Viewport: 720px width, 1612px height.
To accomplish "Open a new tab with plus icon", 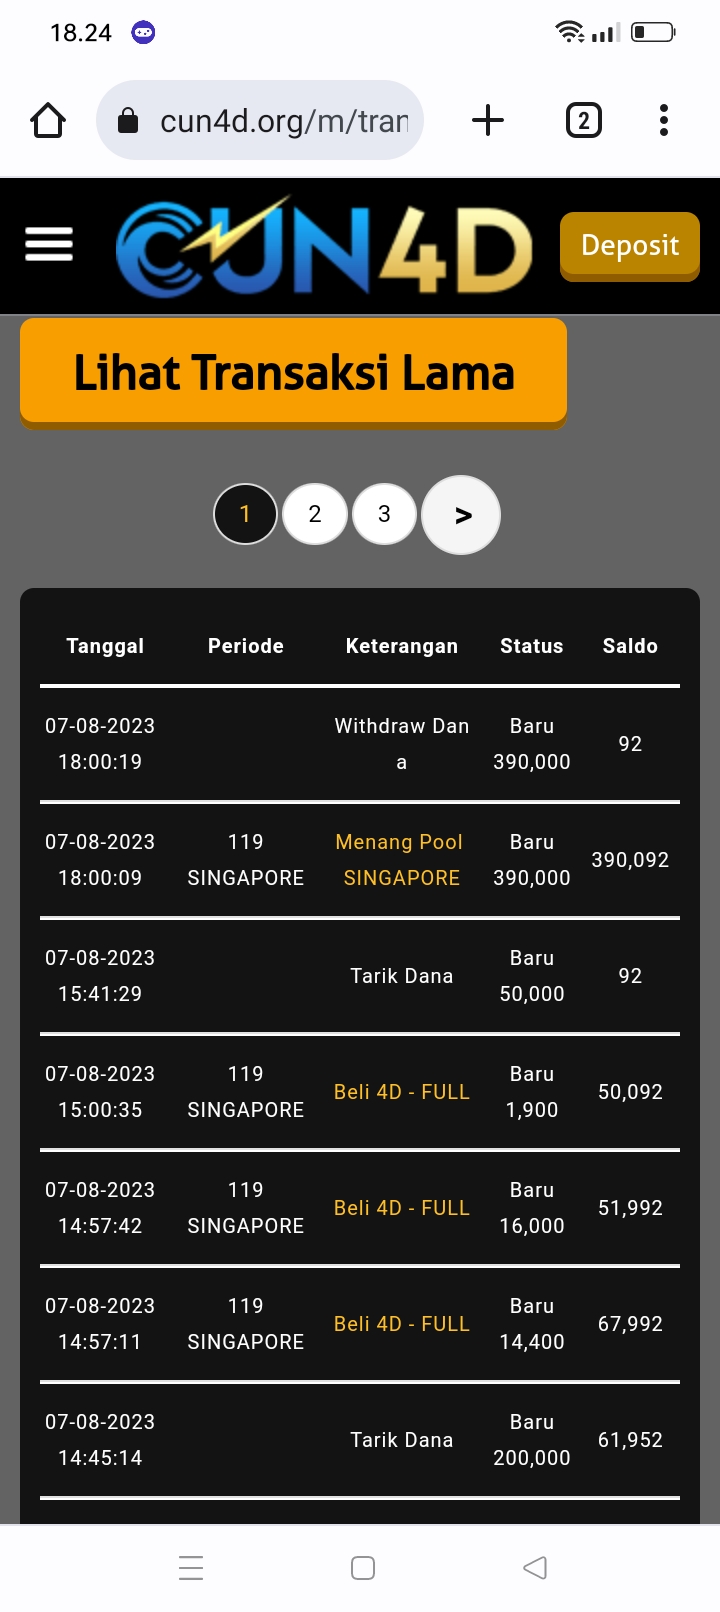I will pos(487,121).
